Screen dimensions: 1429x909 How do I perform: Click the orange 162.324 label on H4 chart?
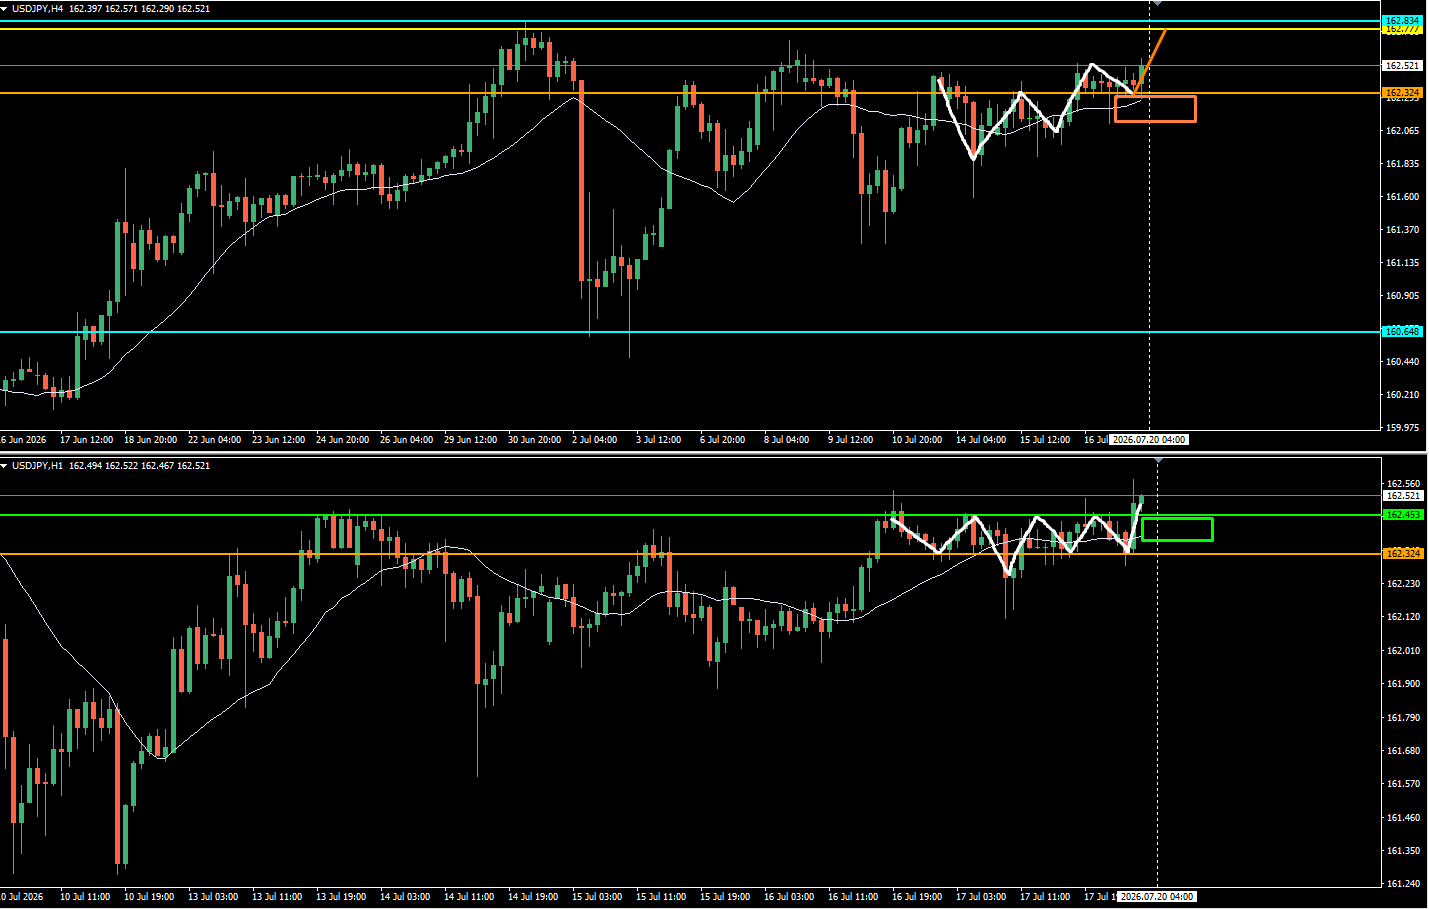[1402, 93]
